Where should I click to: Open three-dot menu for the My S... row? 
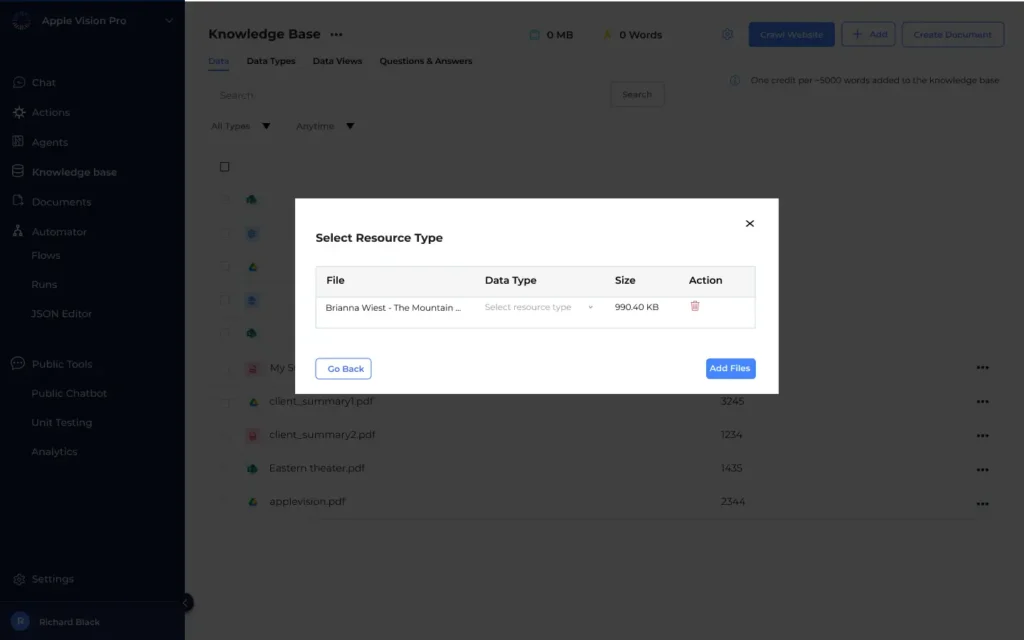[982, 368]
